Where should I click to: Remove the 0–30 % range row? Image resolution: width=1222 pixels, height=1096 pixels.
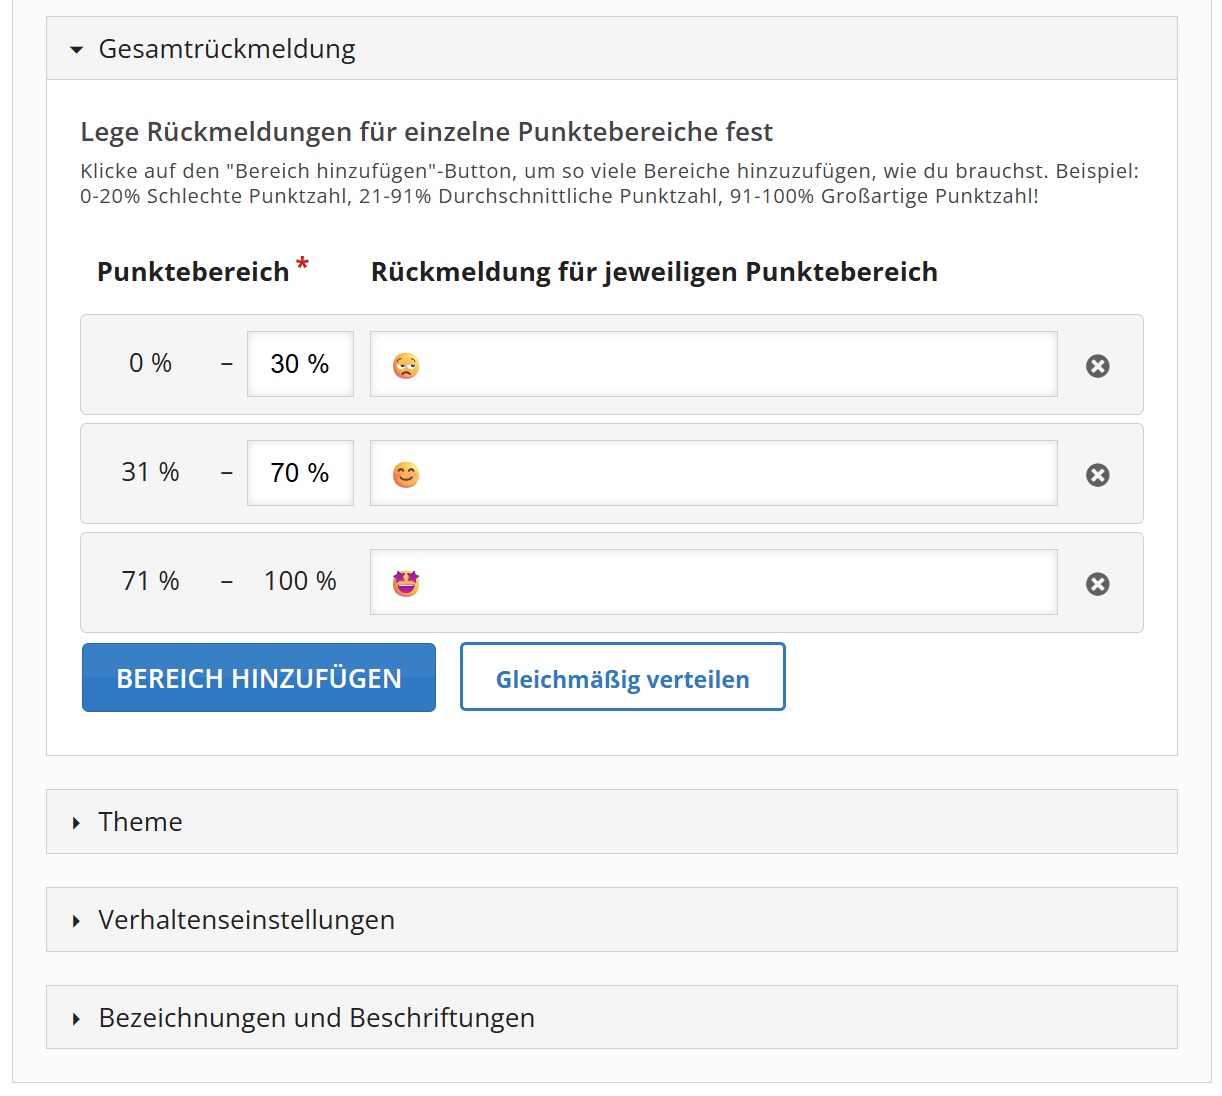tap(1097, 366)
